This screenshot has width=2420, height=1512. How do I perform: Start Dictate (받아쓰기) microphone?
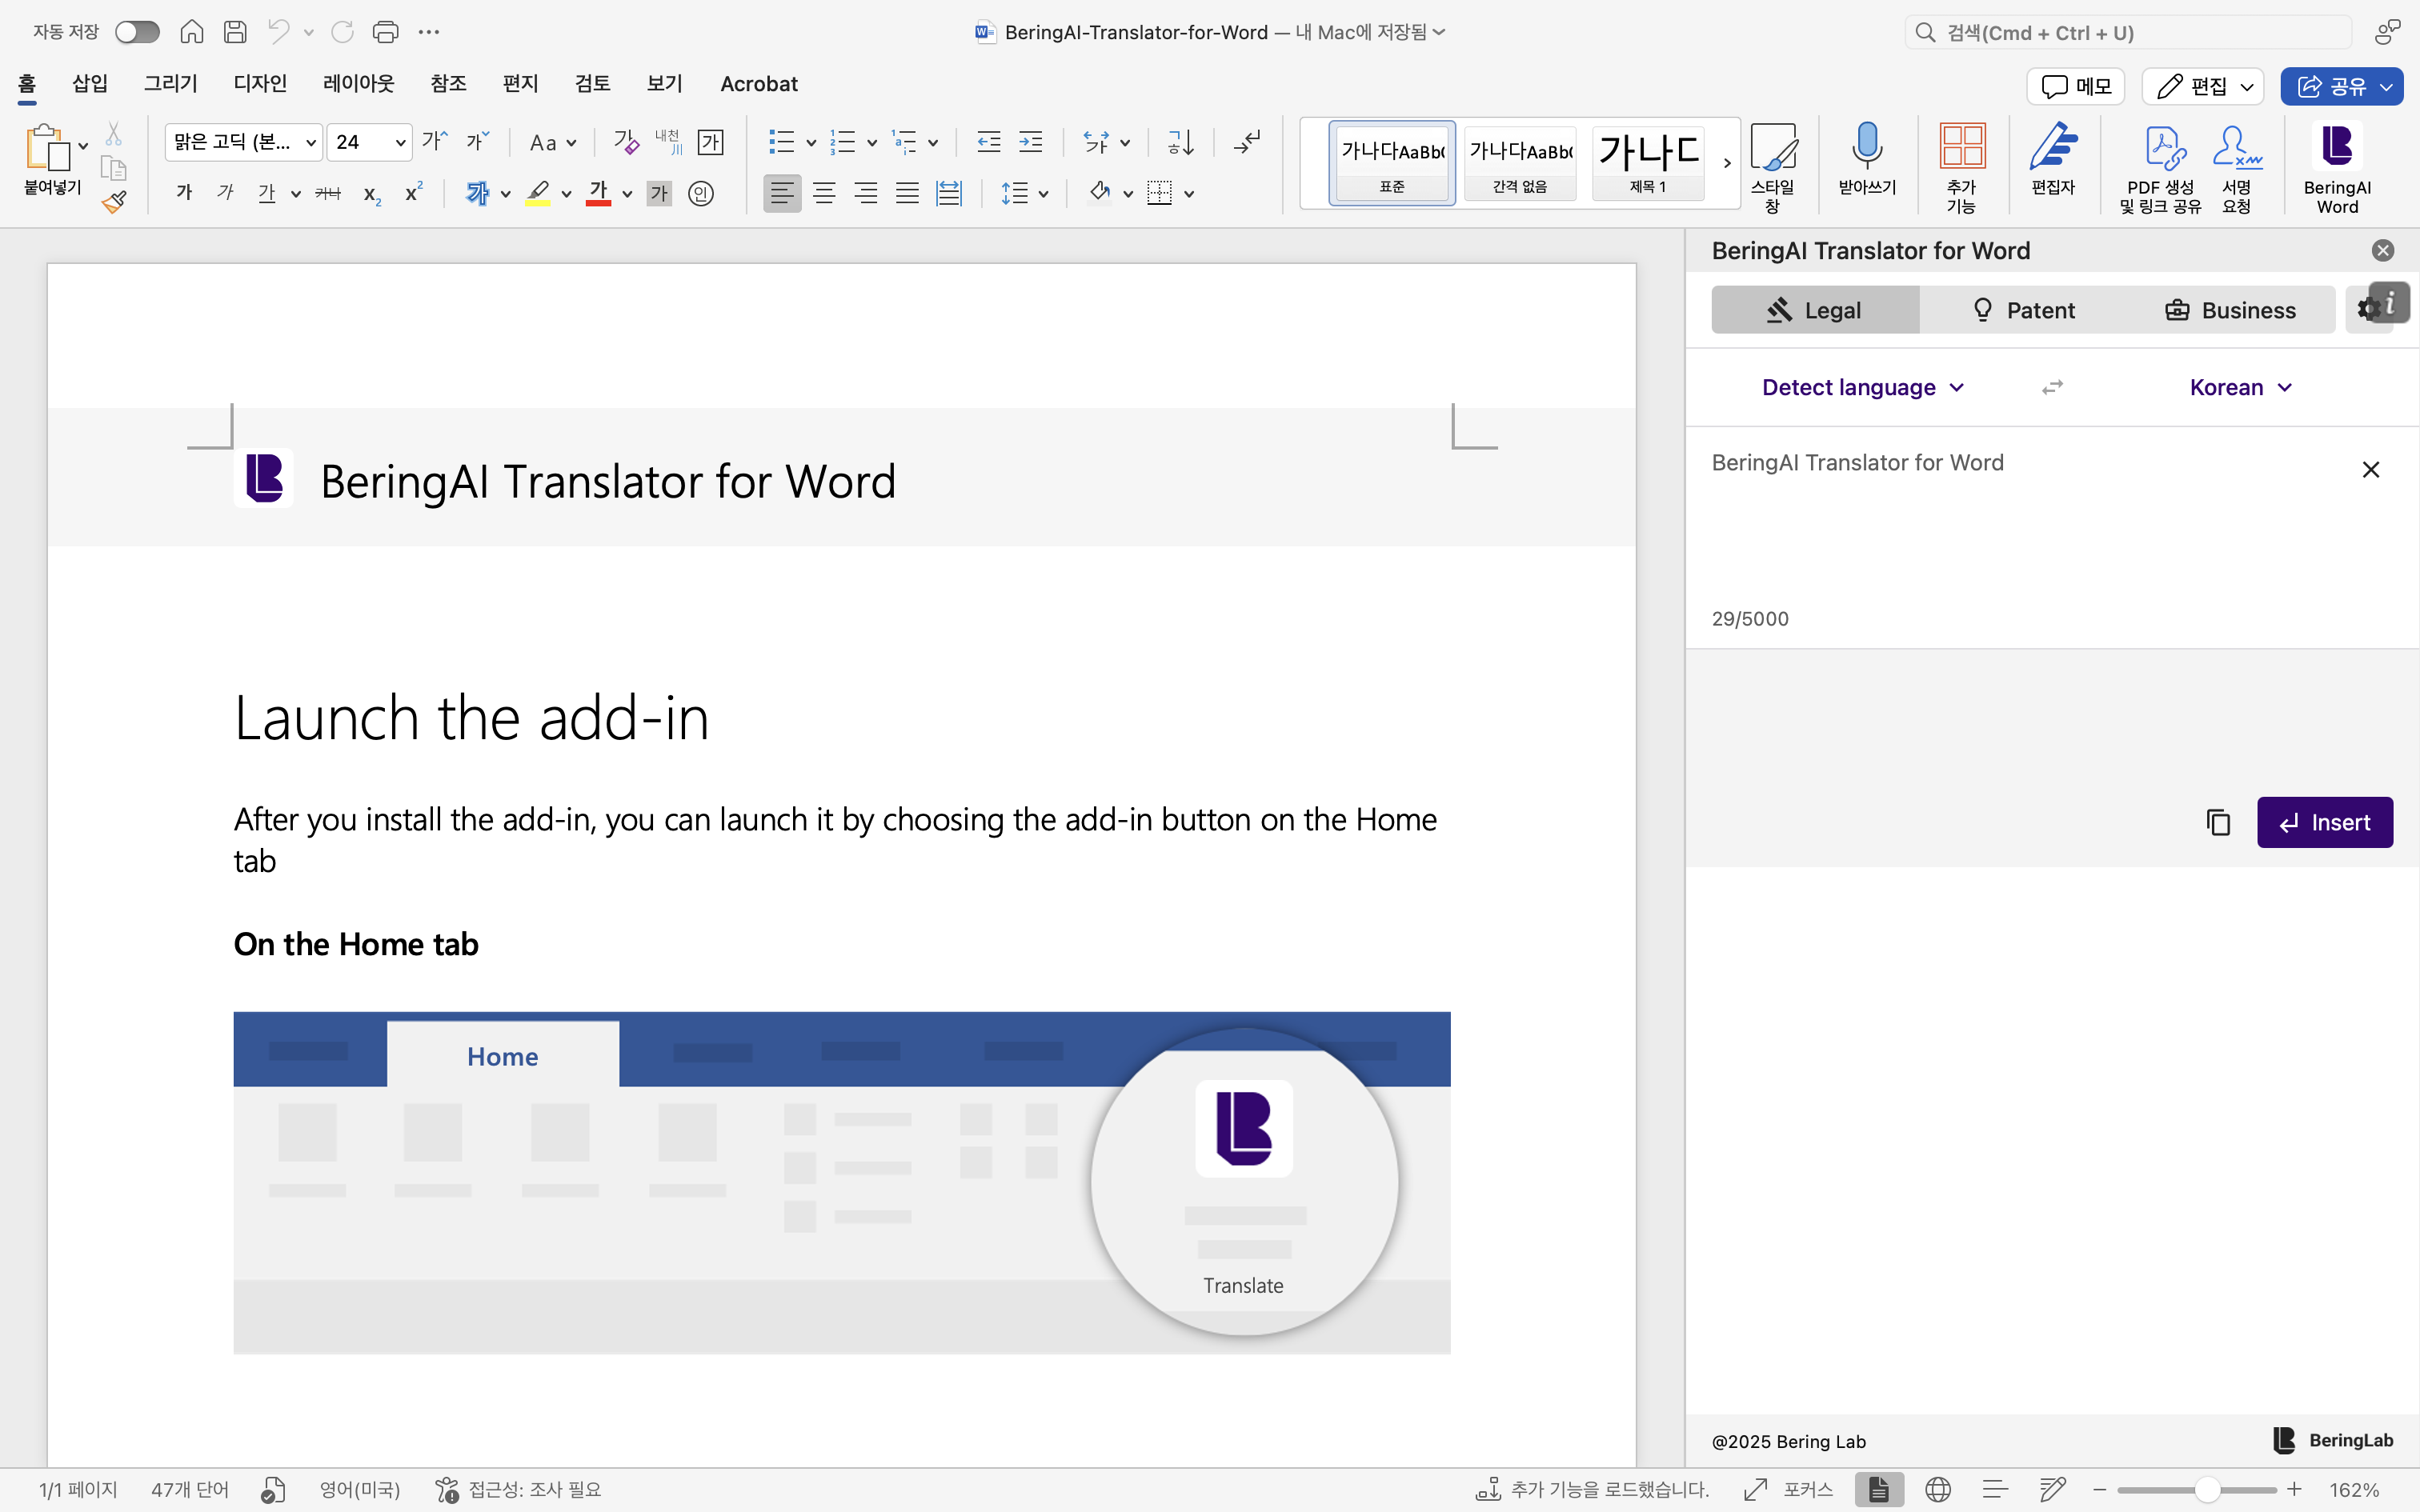(1867, 158)
